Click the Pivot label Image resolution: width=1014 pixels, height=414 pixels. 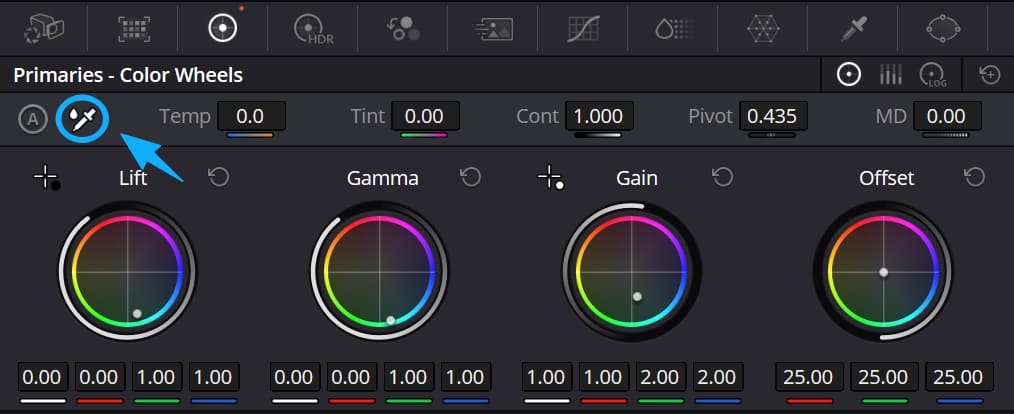tap(711, 116)
